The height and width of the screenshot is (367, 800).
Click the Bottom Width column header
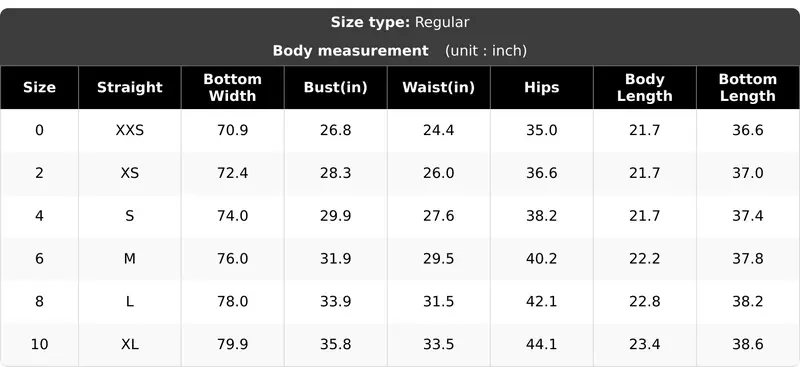click(233, 87)
